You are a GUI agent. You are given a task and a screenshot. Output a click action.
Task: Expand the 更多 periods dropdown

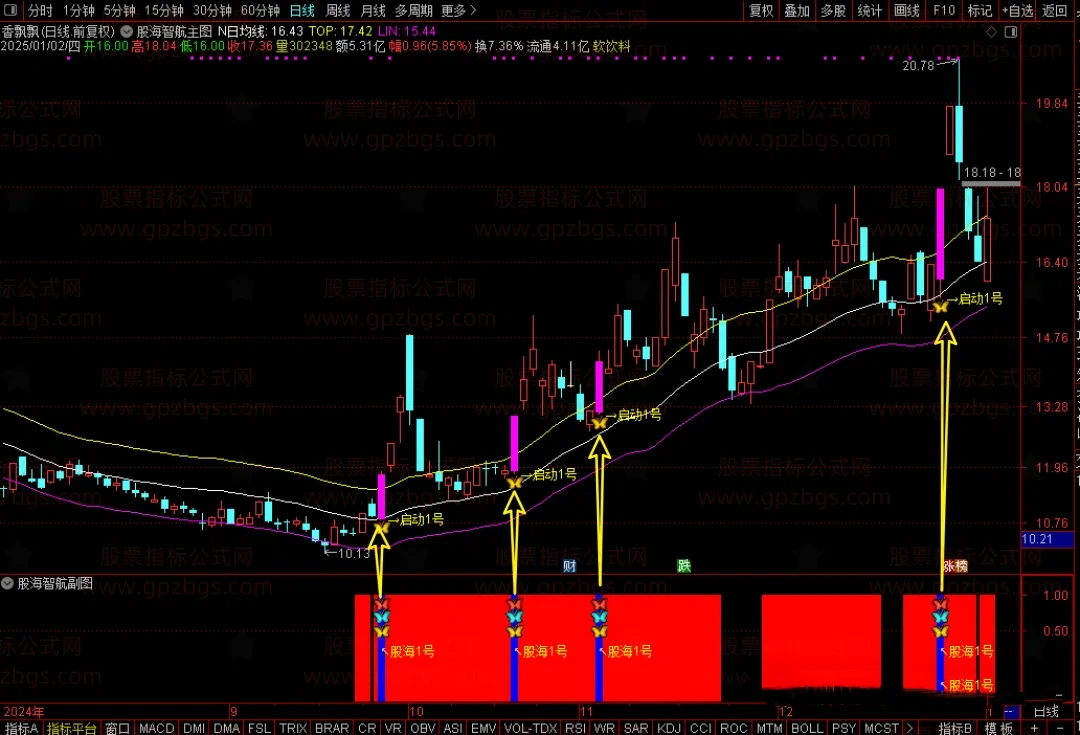click(458, 11)
